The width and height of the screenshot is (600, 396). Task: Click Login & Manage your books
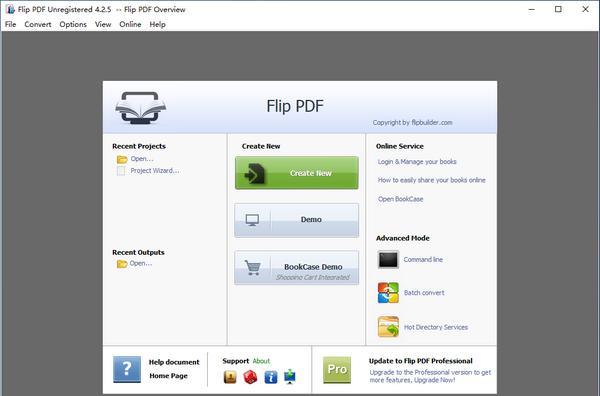click(417, 161)
